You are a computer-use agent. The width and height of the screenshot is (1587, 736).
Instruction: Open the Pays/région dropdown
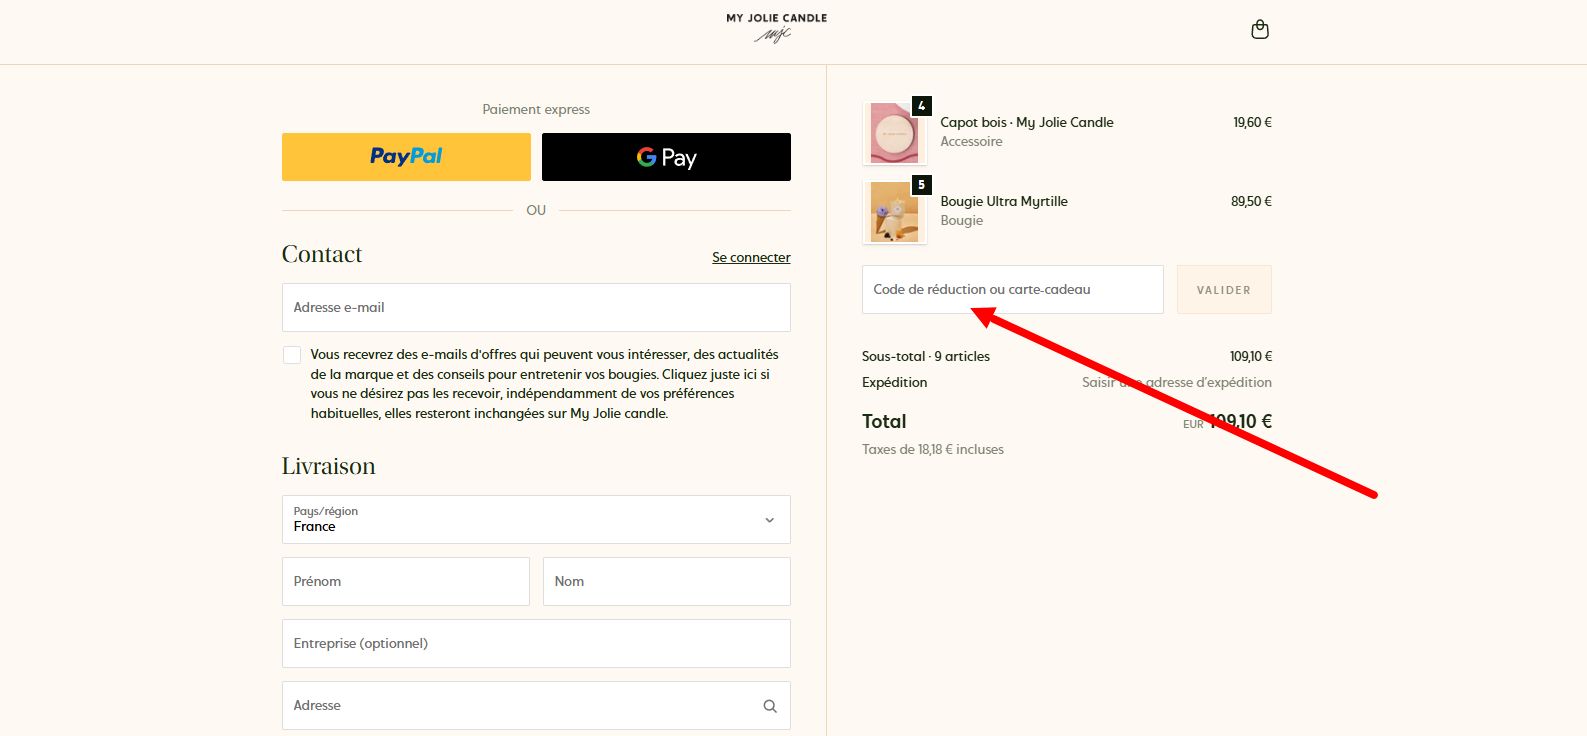(x=536, y=520)
